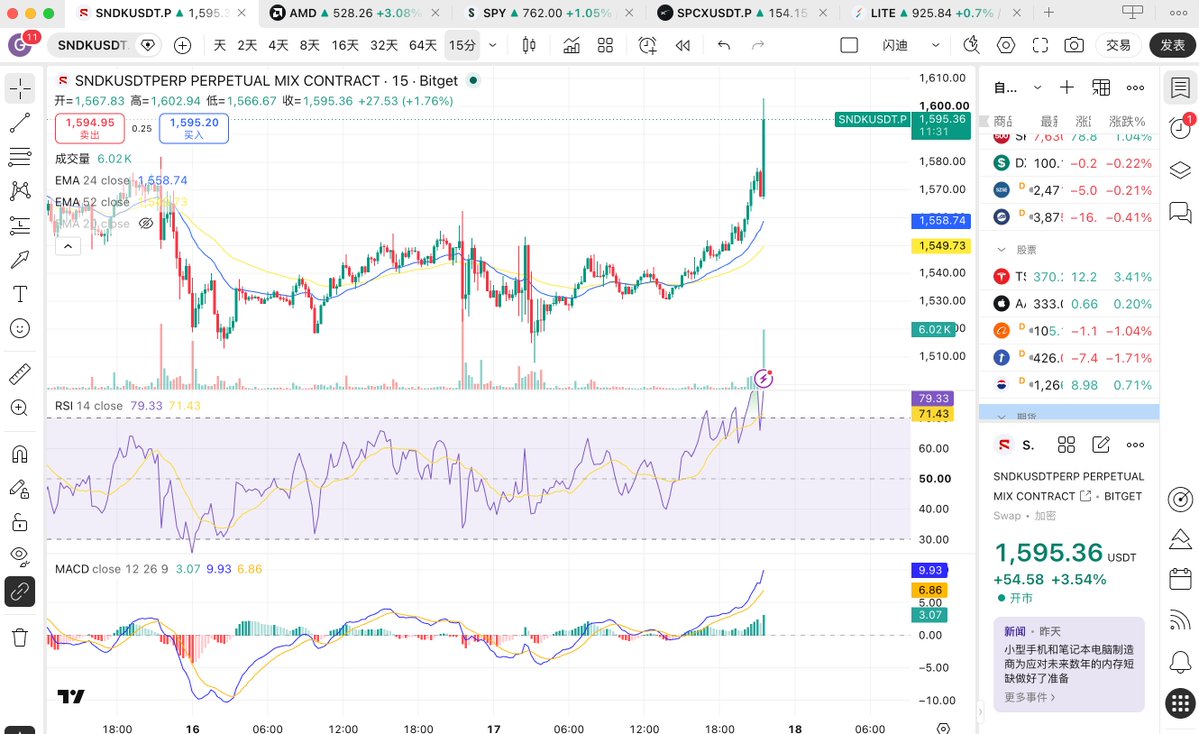Open the calendar panel in right sidebar
The height and width of the screenshot is (734, 1199).
pyautogui.click(x=1180, y=578)
